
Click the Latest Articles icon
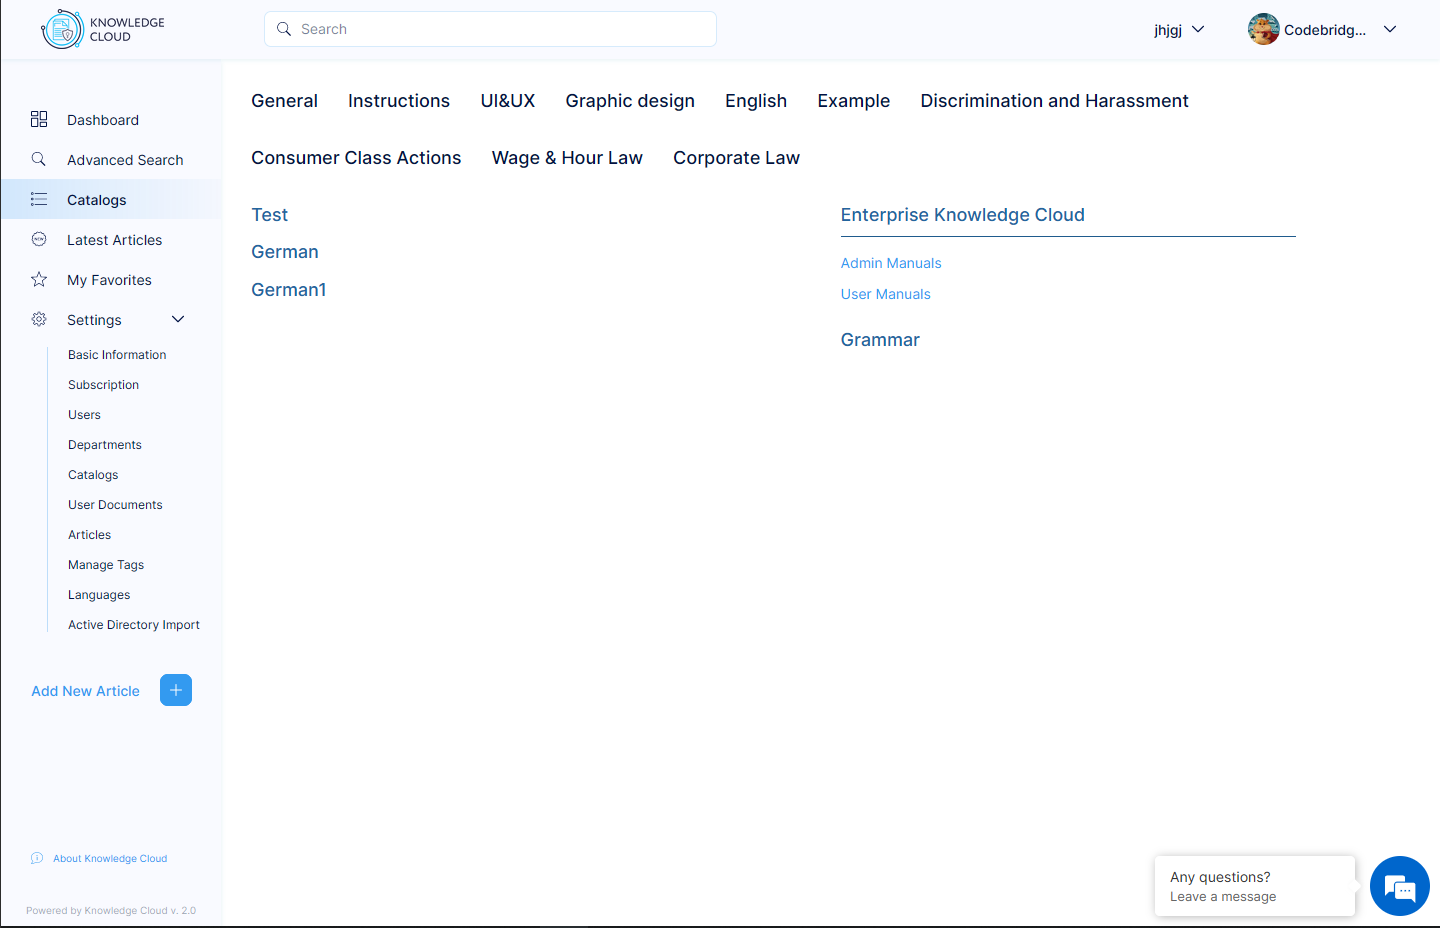(x=39, y=239)
